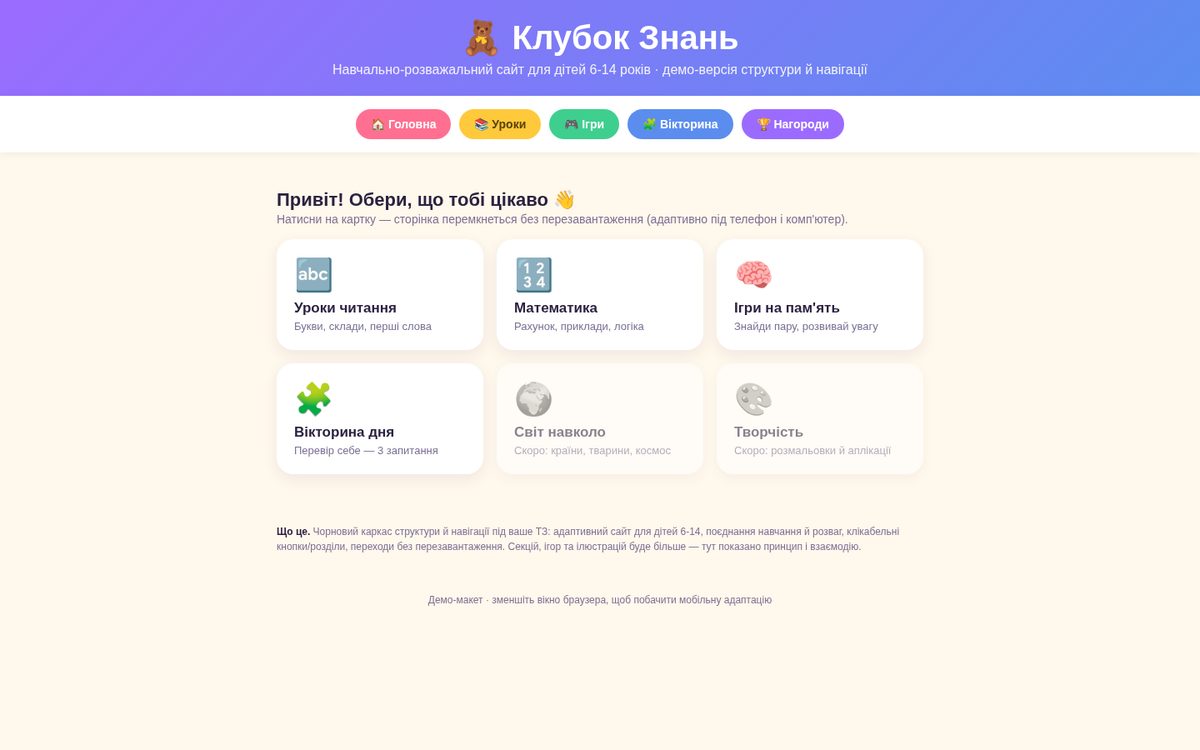
Task: Click the brain icon for memory games
Action: point(753,275)
